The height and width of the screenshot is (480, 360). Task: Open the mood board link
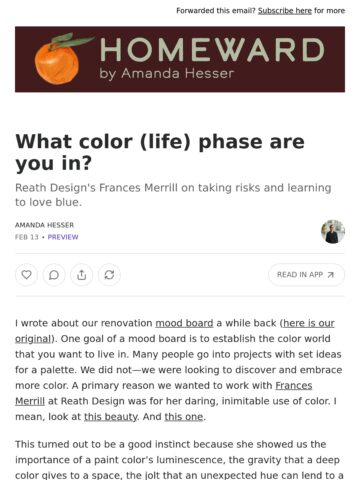(x=184, y=323)
